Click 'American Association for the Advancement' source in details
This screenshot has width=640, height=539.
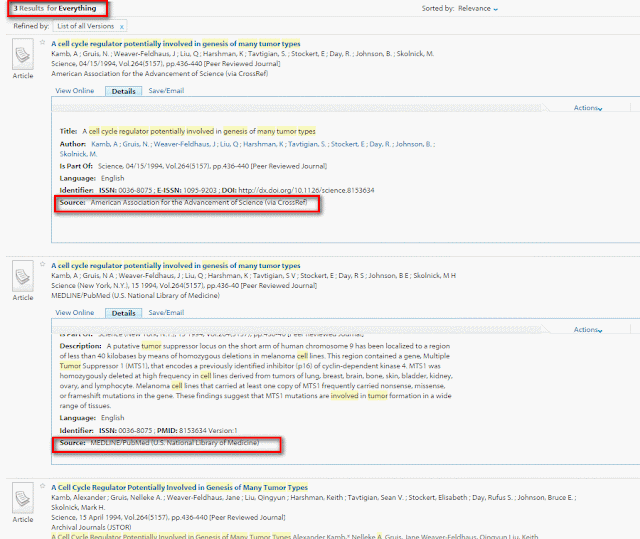coord(199,202)
